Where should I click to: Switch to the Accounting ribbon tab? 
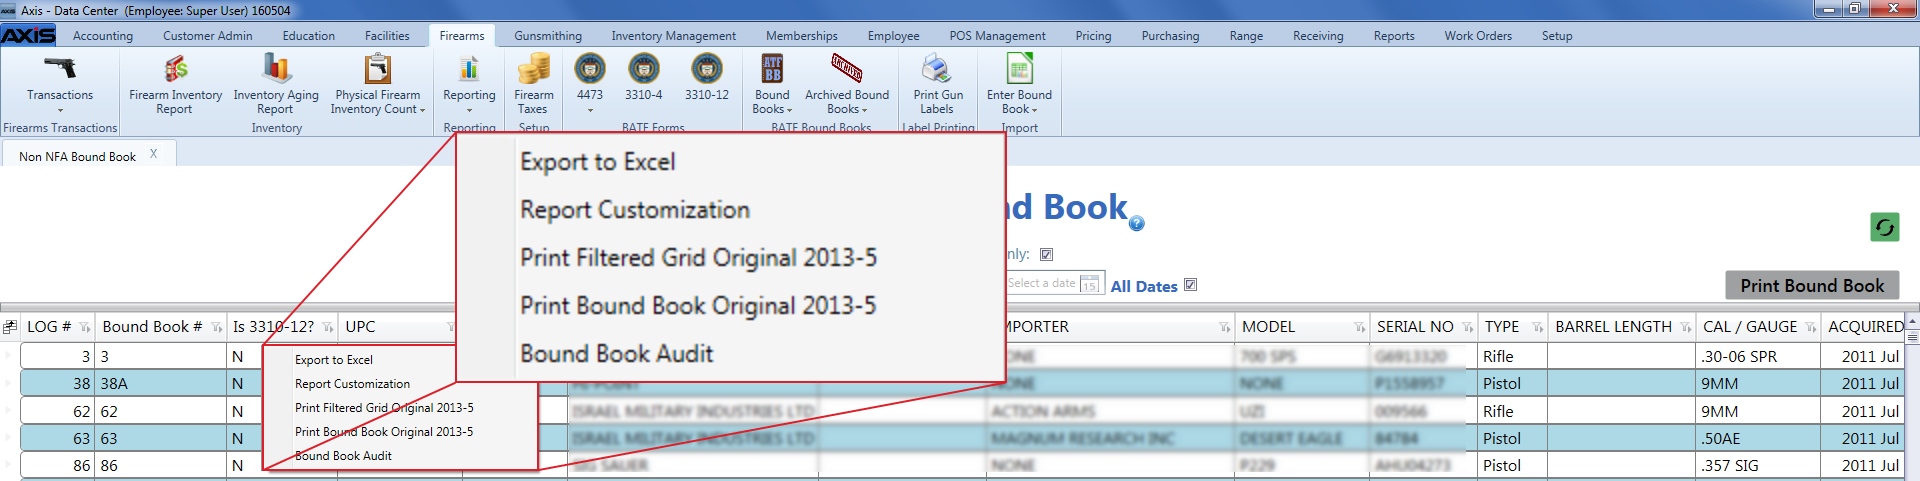tap(103, 36)
